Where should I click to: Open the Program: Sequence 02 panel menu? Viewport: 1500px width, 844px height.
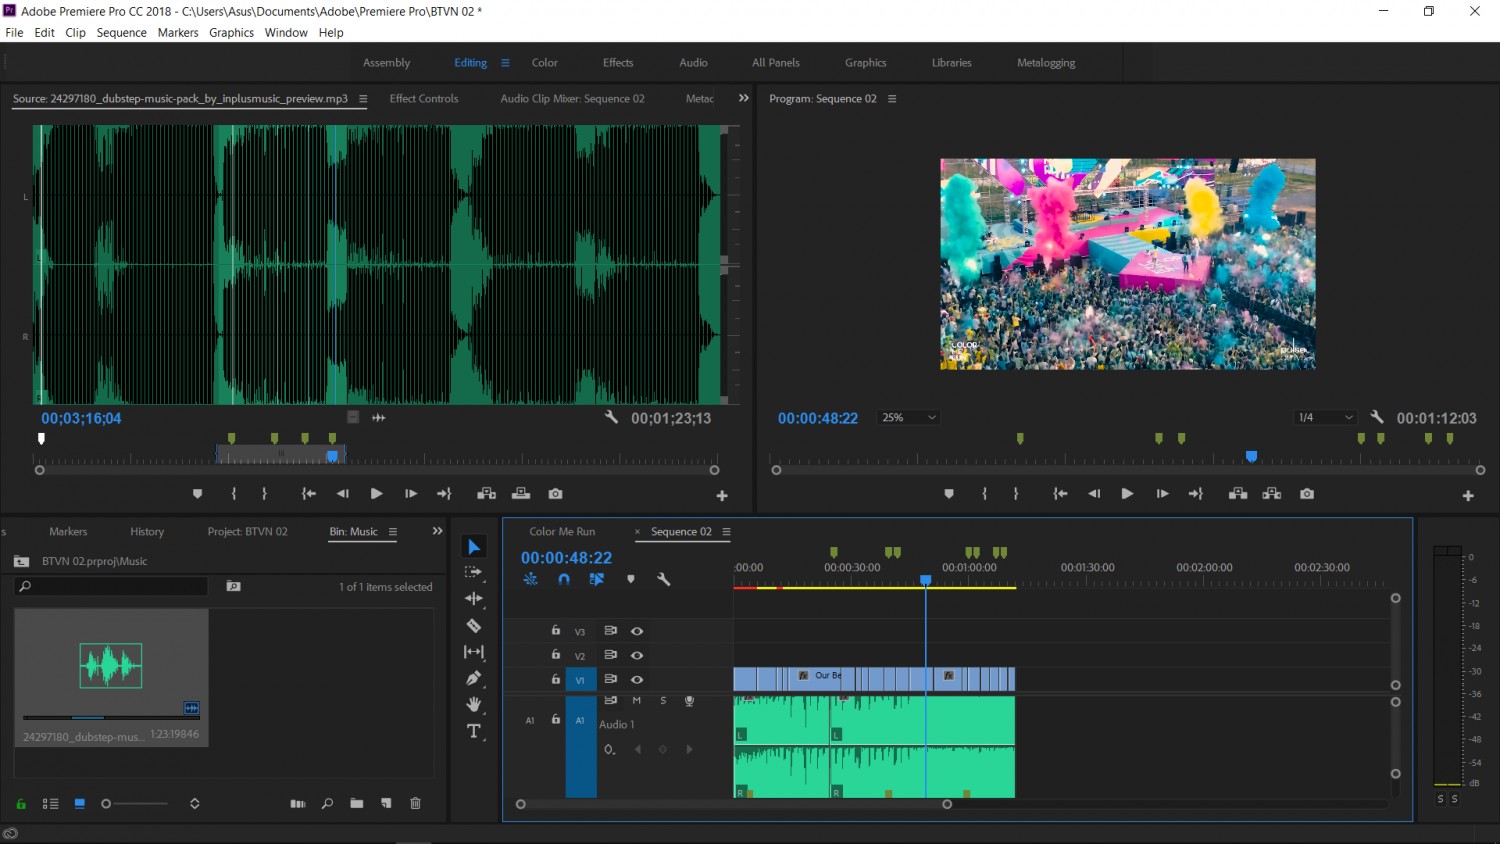(892, 99)
